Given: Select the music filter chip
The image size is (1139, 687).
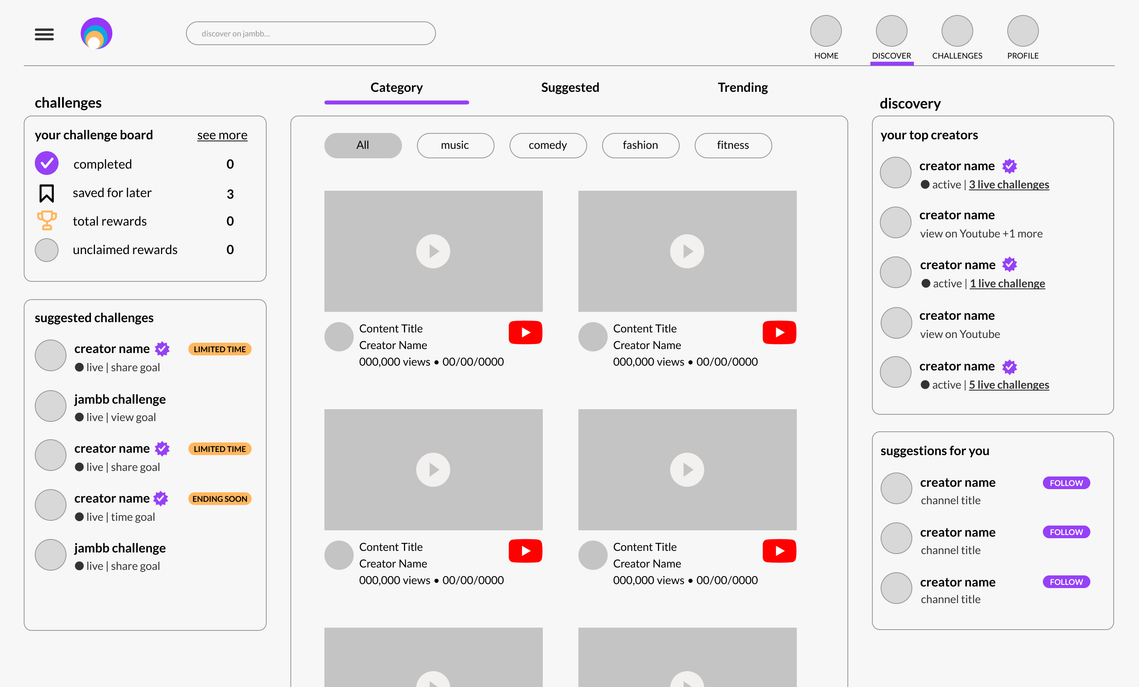Looking at the screenshot, I should 455,145.
